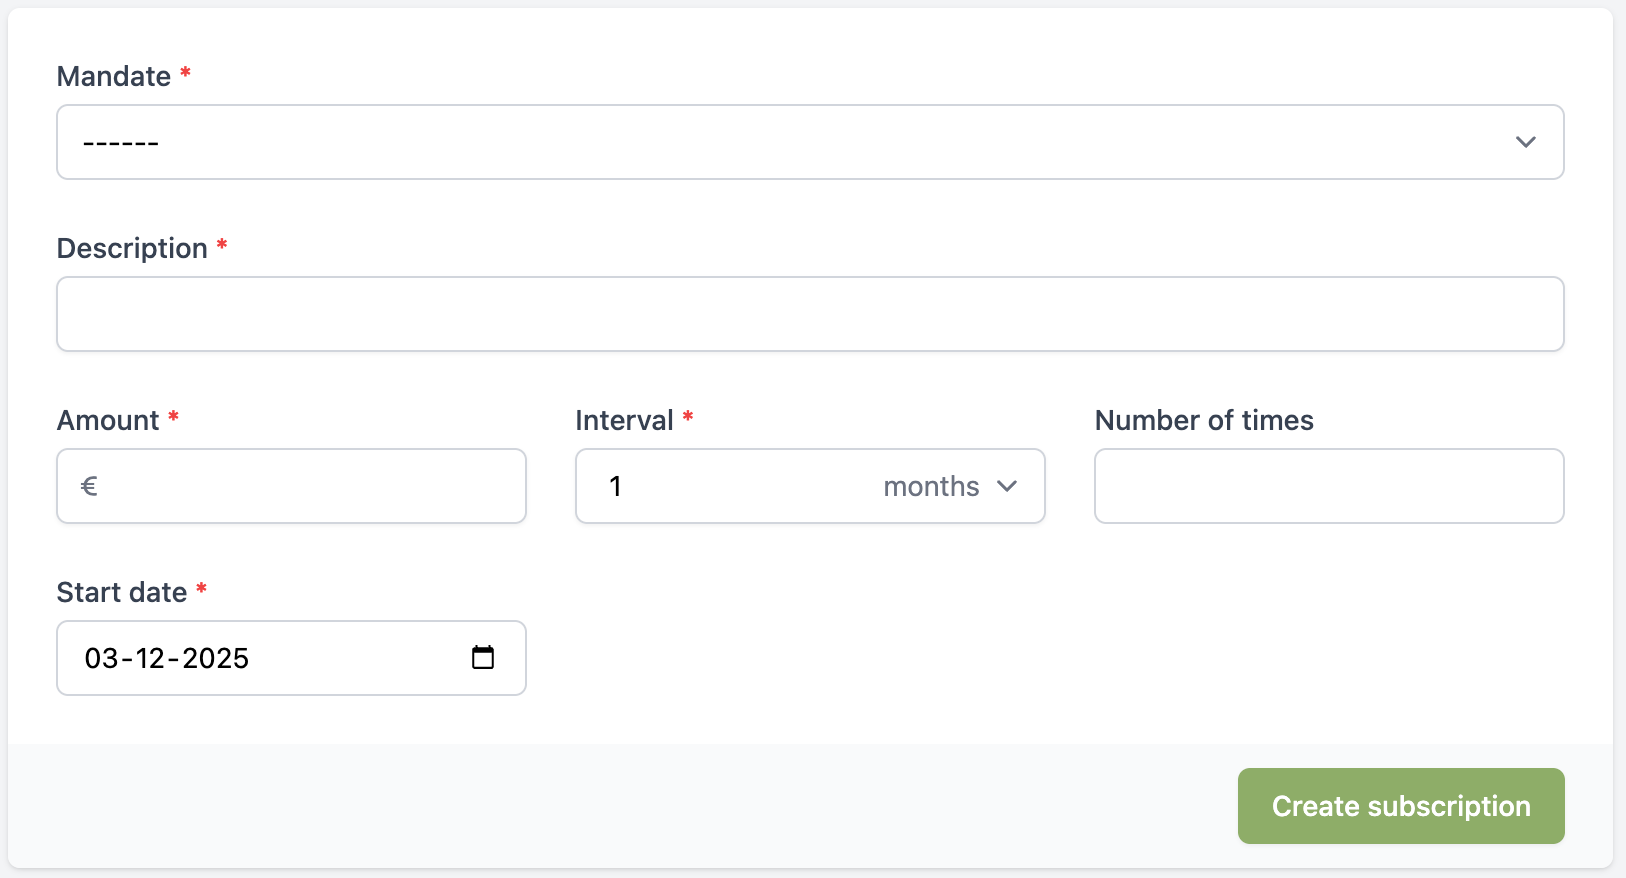Focus the Amount input field
Image resolution: width=1626 pixels, height=878 pixels.
point(291,486)
